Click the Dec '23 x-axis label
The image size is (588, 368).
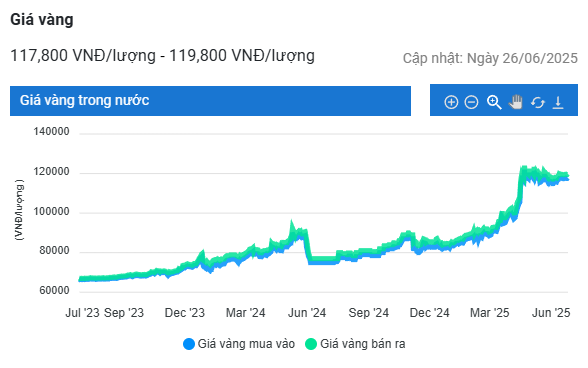185,313
